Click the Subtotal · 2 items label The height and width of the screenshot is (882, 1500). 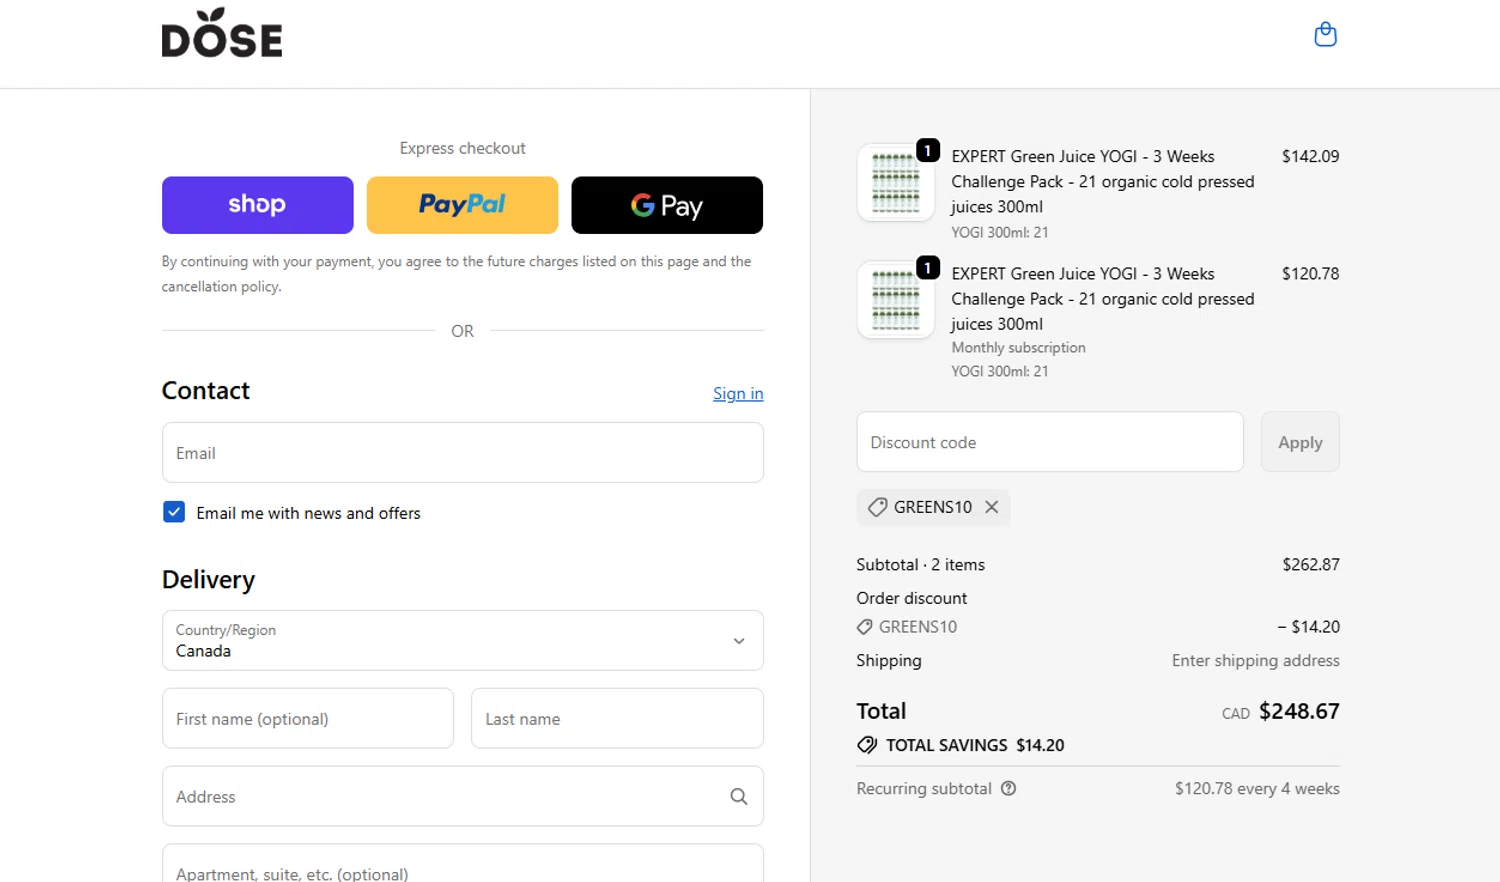point(920,564)
